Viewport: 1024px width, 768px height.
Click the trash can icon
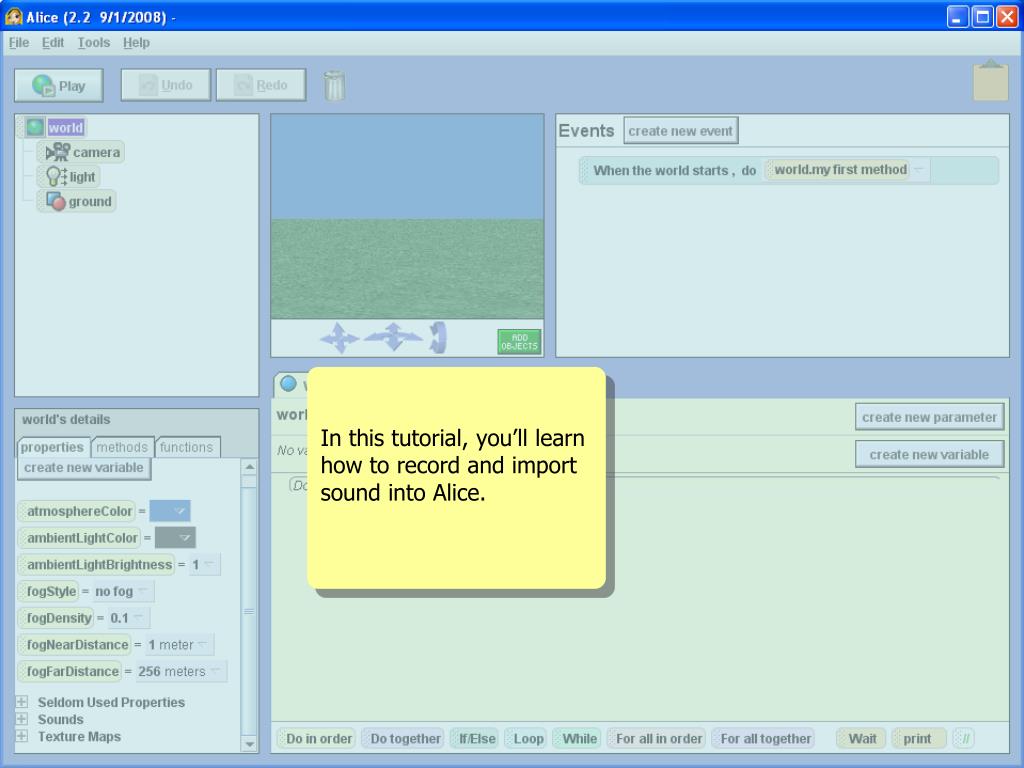[x=334, y=86]
